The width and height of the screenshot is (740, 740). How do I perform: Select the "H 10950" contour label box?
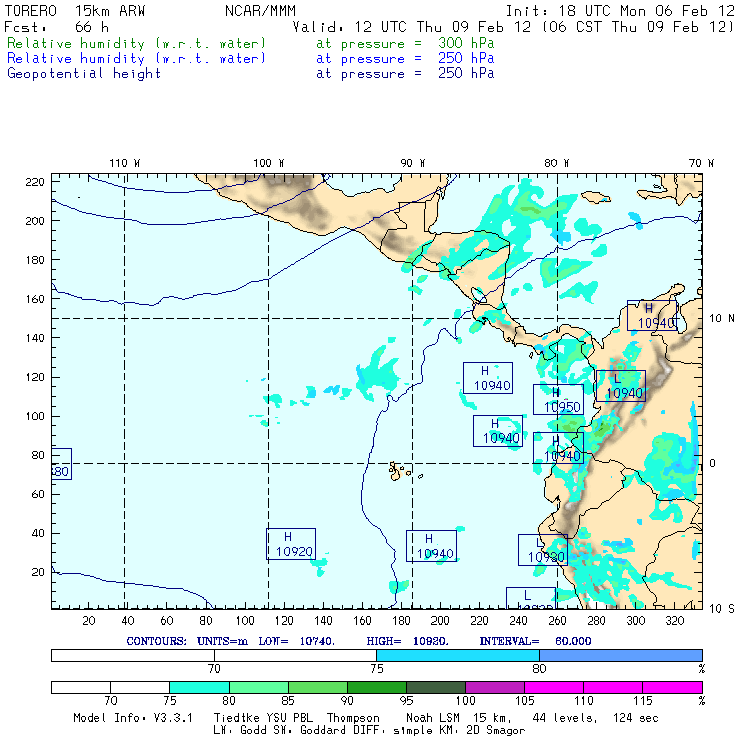(558, 399)
